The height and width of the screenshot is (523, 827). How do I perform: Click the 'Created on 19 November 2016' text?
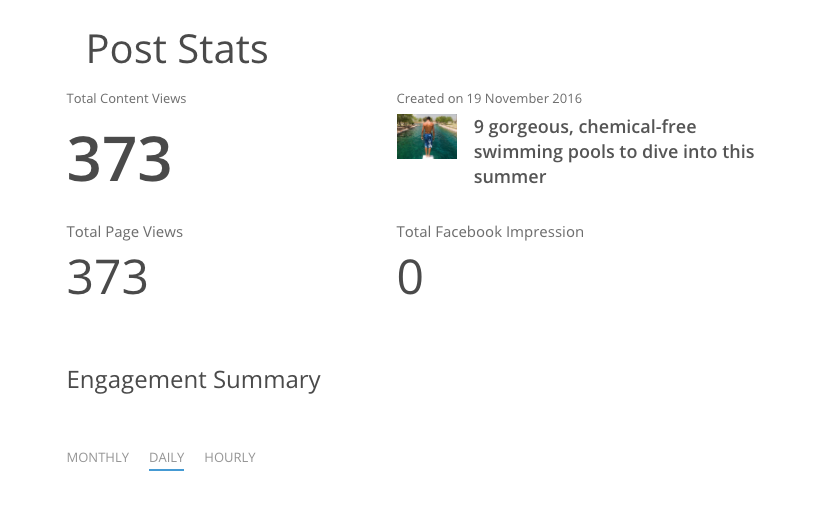point(489,99)
